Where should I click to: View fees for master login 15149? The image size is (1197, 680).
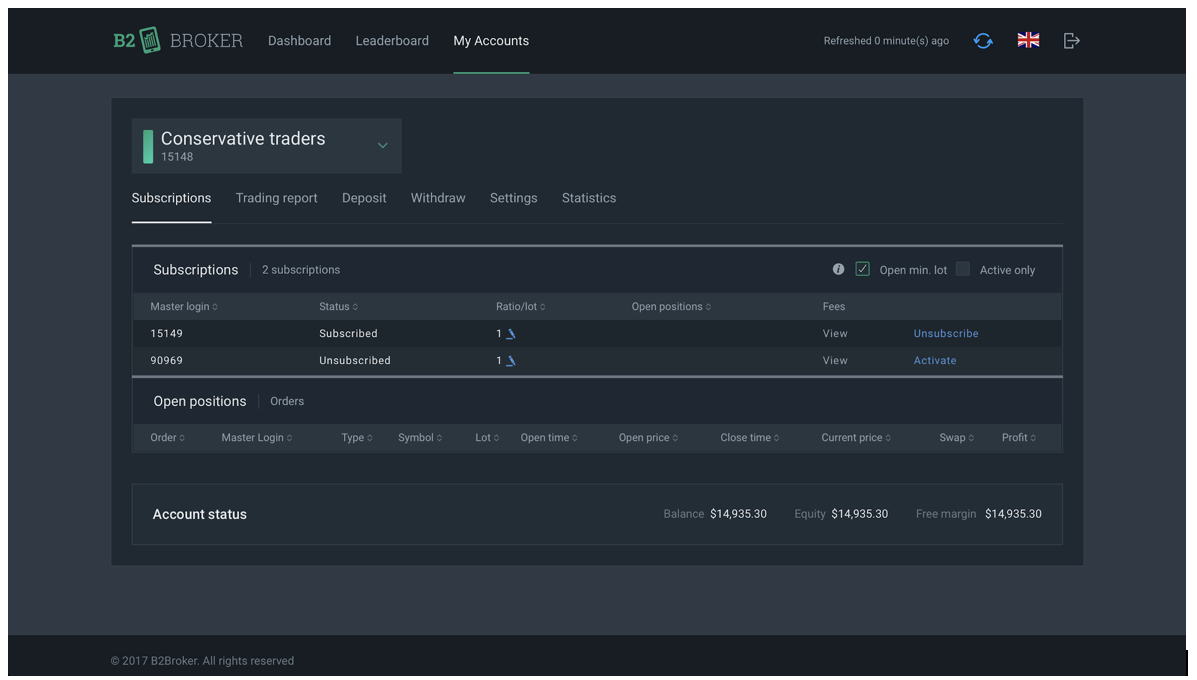pyautogui.click(x=835, y=334)
